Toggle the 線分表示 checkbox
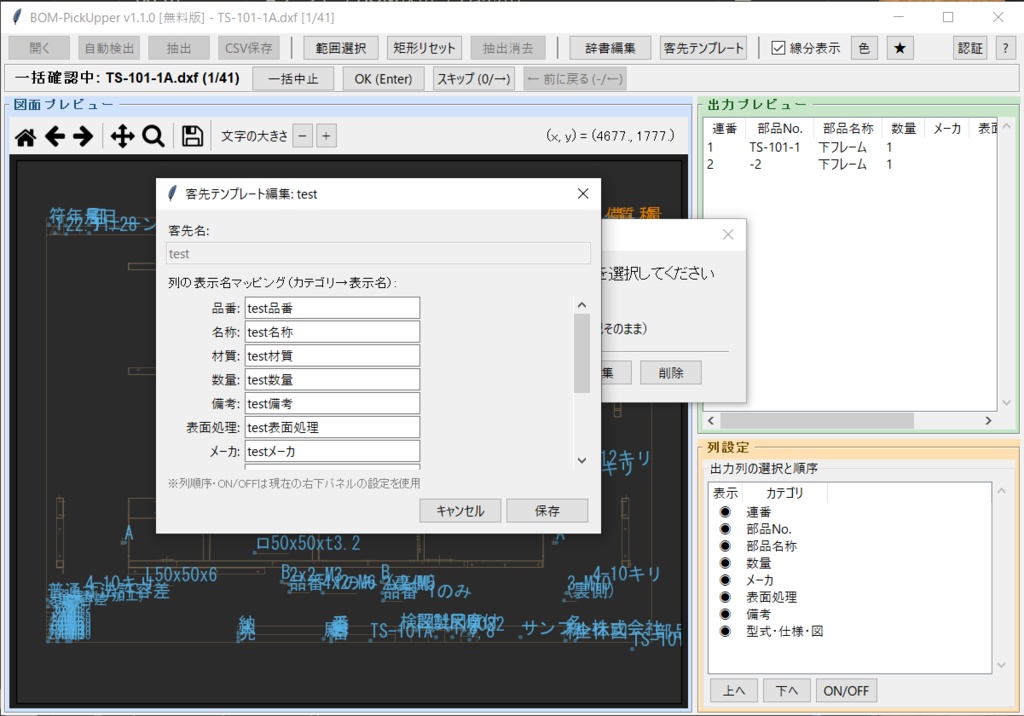This screenshot has height=716, width=1024. (778, 48)
